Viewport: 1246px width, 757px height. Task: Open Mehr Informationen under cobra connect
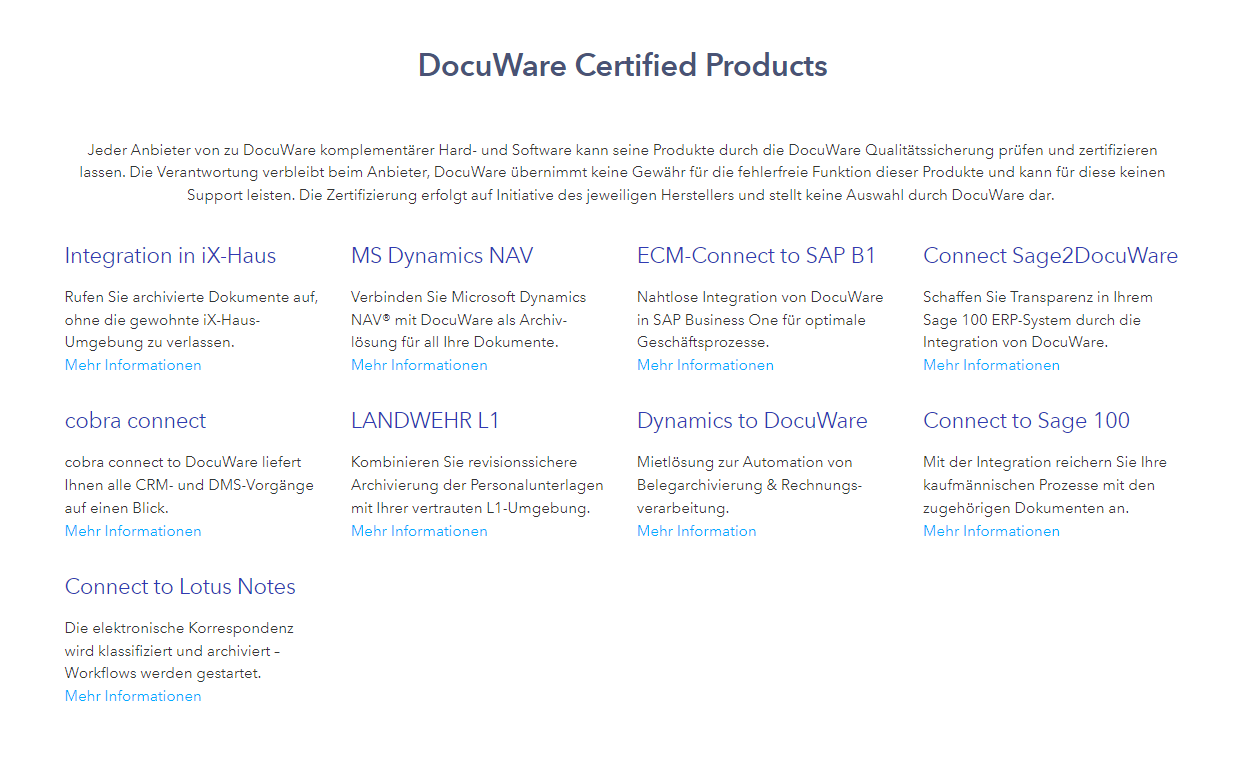pyautogui.click(x=133, y=531)
